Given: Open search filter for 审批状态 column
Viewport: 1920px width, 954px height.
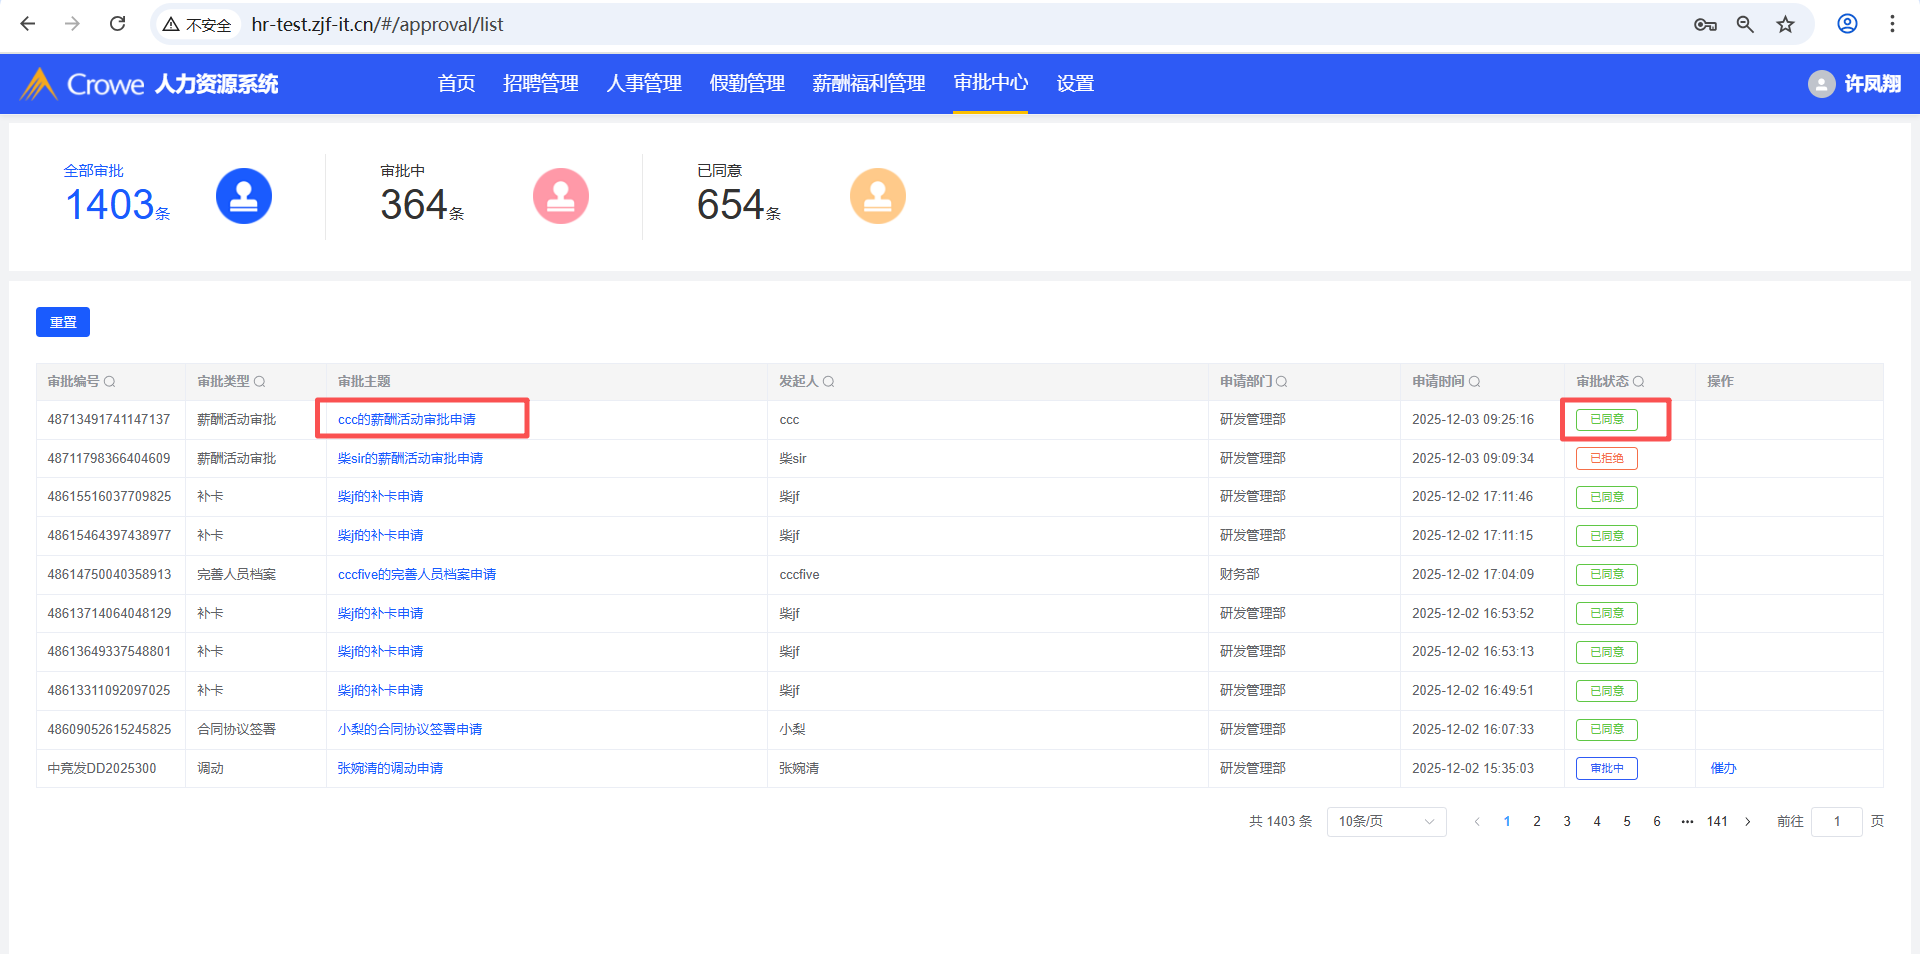Looking at the screenshot, I should tap(1639, 382).
